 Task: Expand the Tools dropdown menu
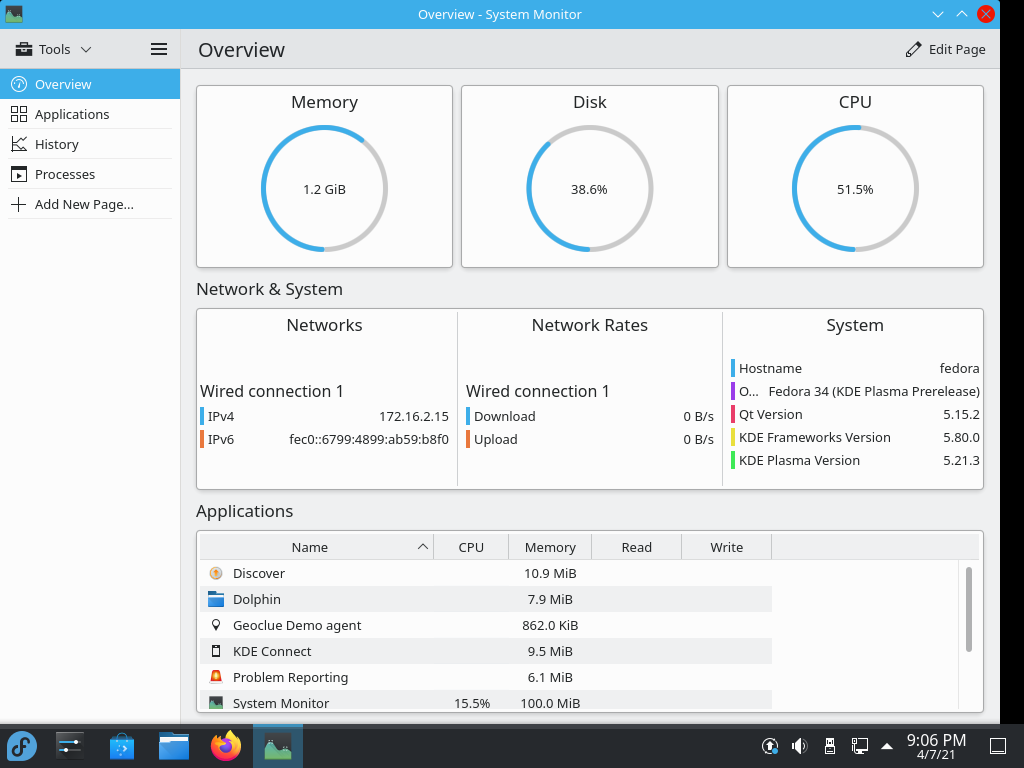[54, 49]
